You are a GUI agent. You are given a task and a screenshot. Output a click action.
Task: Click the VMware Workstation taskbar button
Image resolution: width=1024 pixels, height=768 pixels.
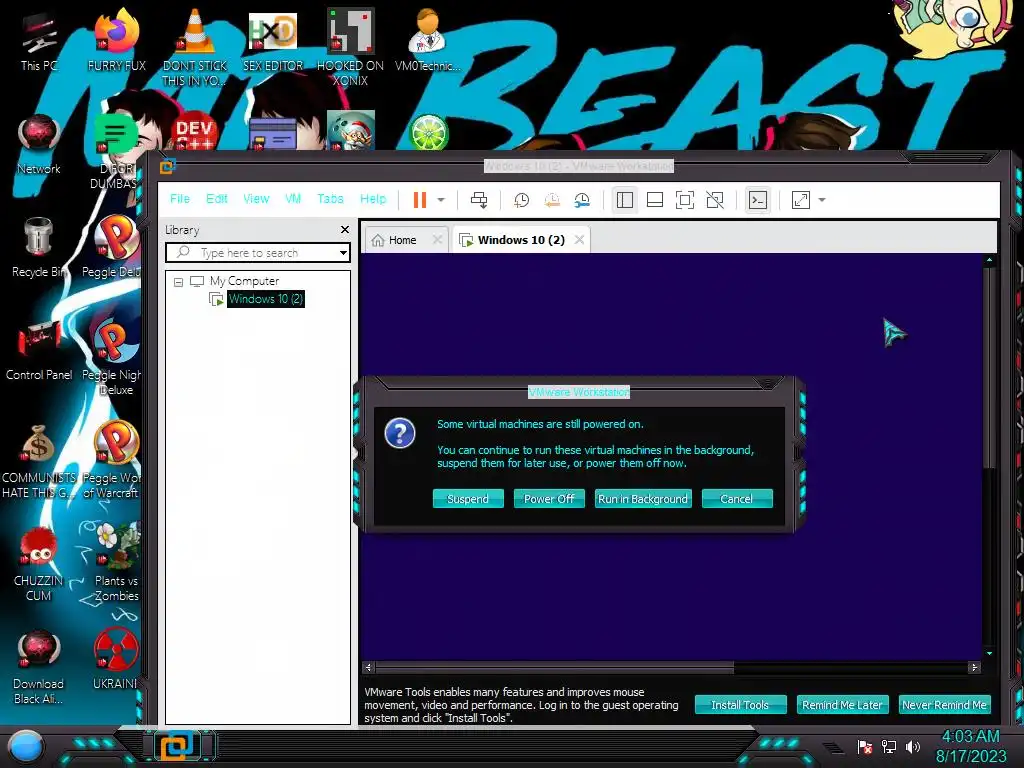(x=178, y=746)
